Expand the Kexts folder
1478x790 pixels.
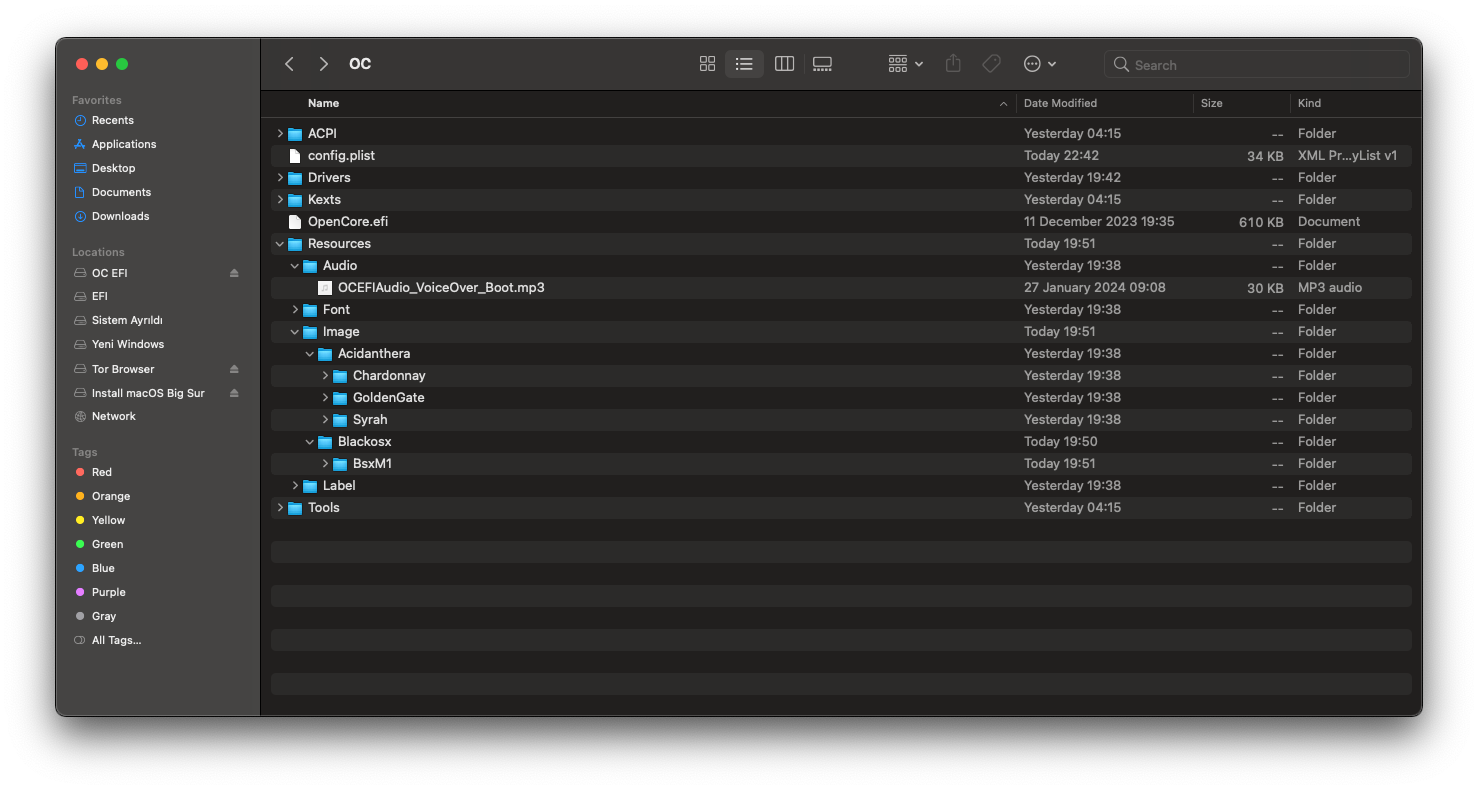(x=280, y=199)
